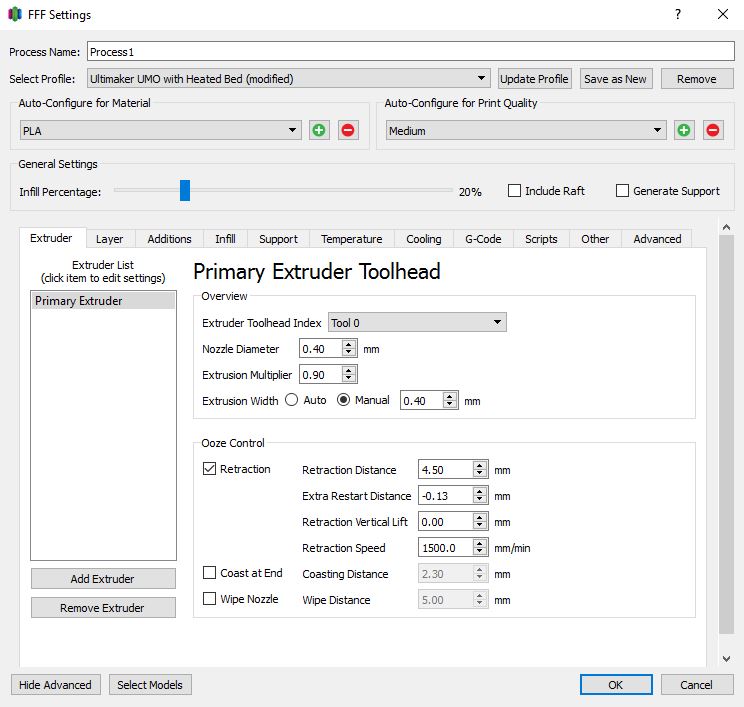Click red minus icon beside Medium quality
Viewport: 744px width, 707px height.
pyautogui.click(x=713, y=130)
